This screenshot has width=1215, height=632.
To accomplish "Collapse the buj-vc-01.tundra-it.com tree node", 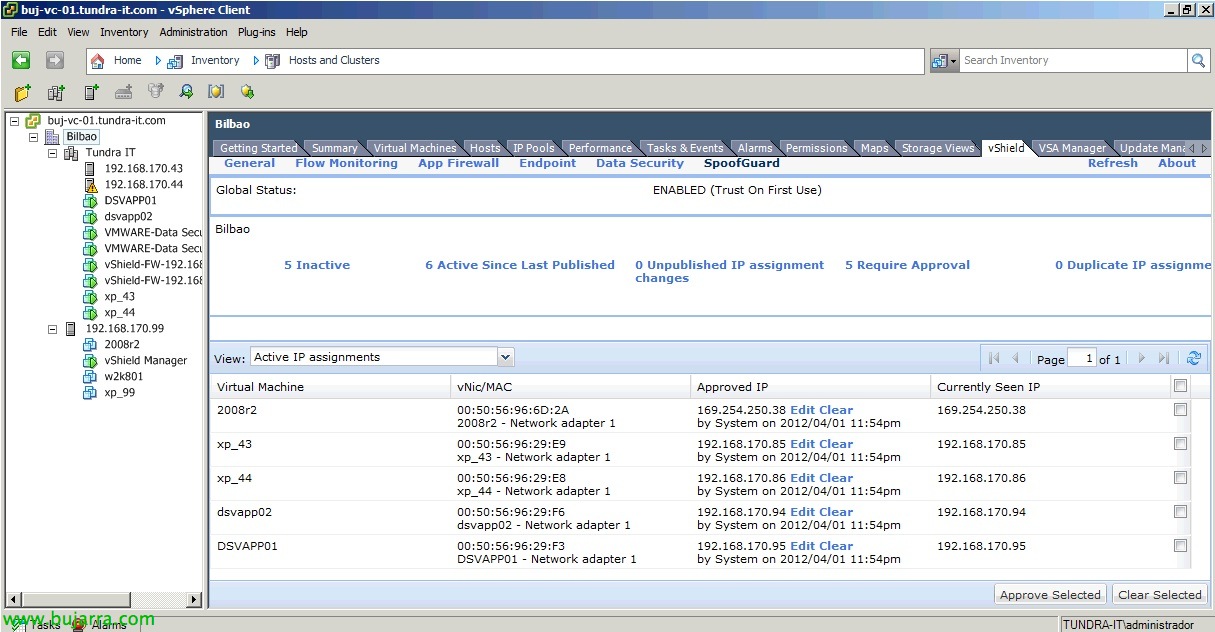I will pos(14,121).
